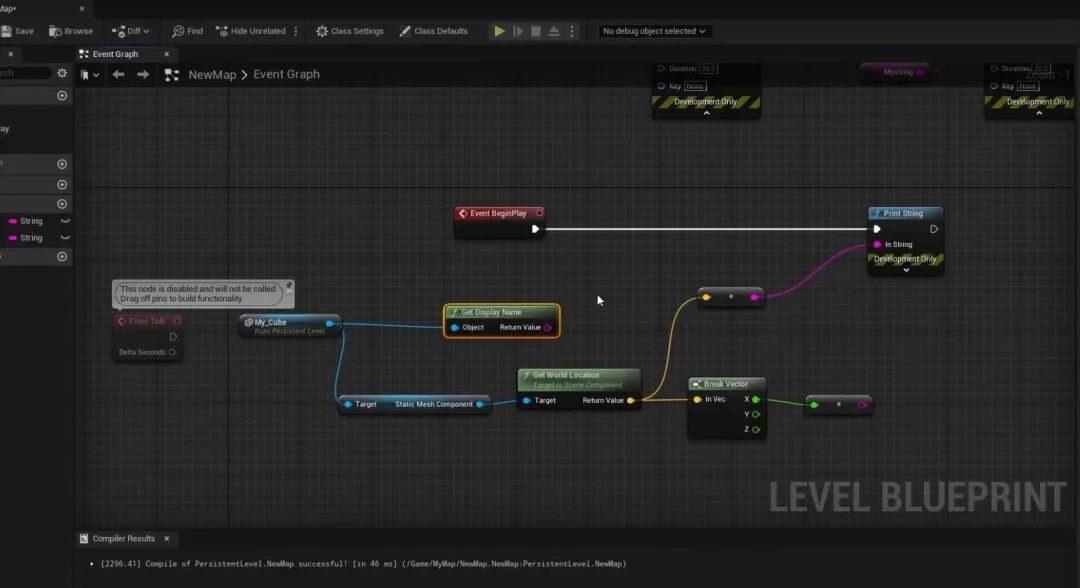
Task: Click Get World Location Return Value pin
Action: pyautogui.click(x=630, y=400)
